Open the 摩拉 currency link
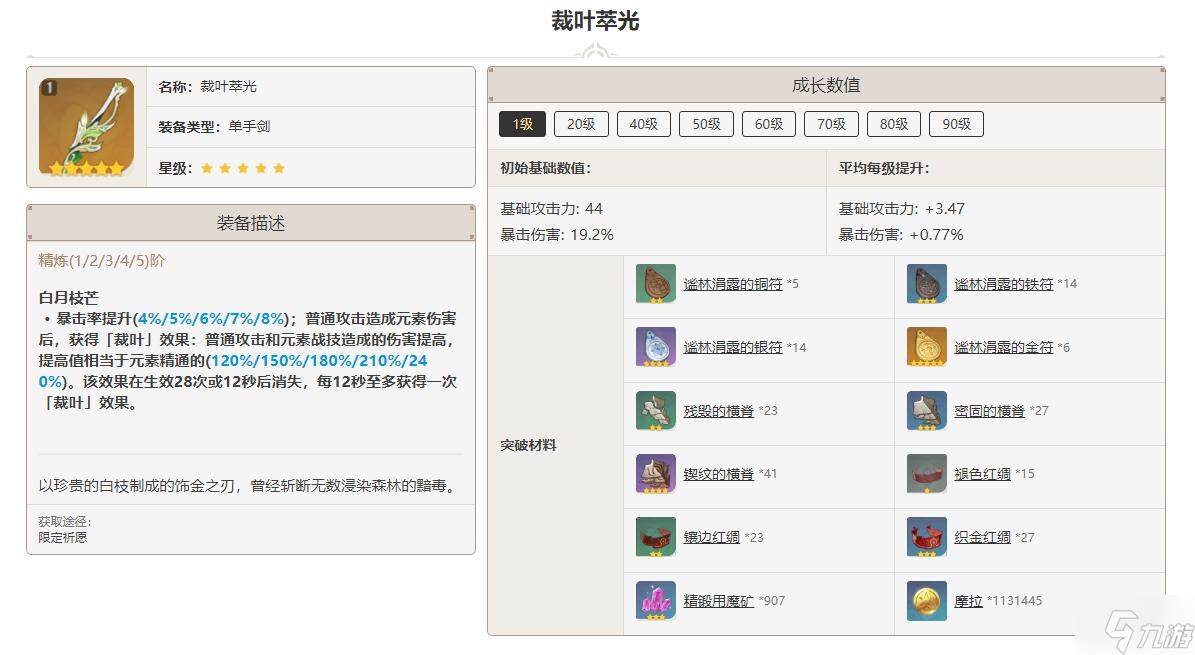This screenshot has height=655, width=1195. [969, 602]
